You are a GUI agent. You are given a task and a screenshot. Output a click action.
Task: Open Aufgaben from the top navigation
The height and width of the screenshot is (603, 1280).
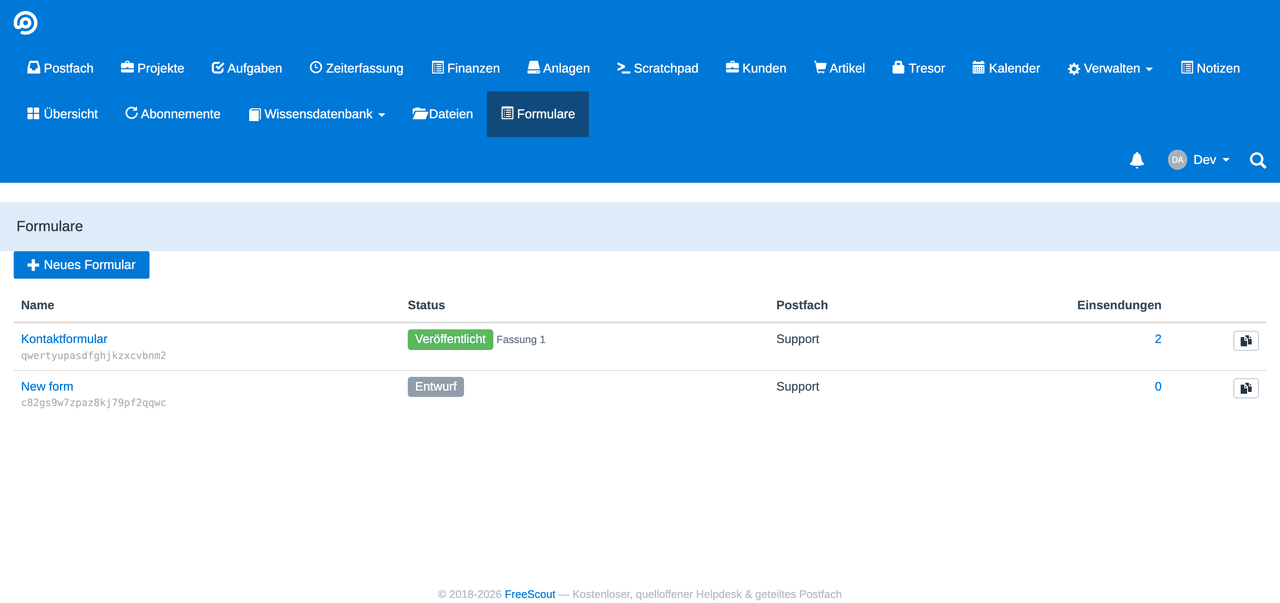pos(247,68)
